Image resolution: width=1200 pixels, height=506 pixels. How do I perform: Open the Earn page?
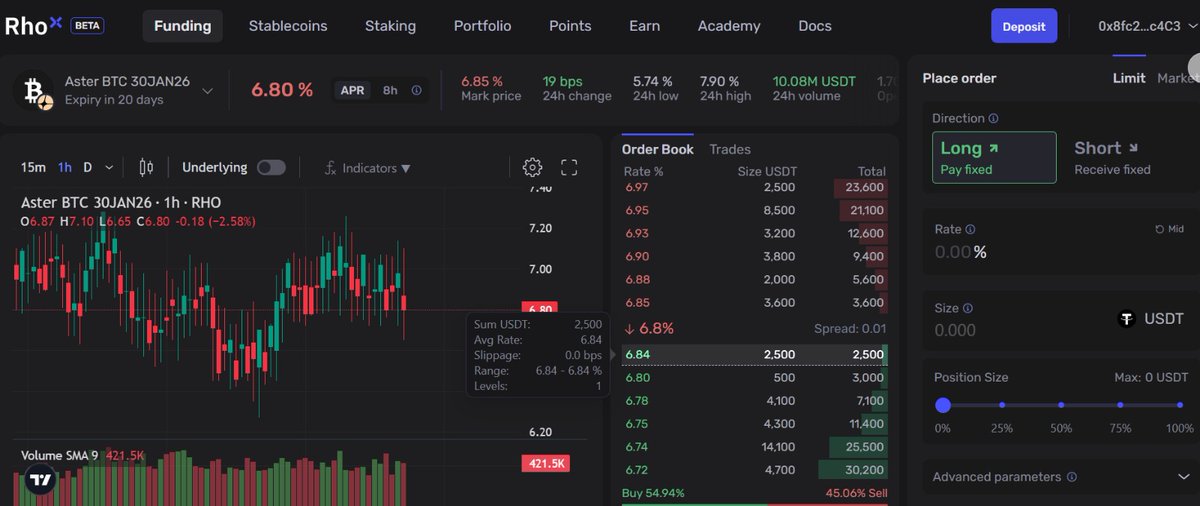(x=644, y=26)
